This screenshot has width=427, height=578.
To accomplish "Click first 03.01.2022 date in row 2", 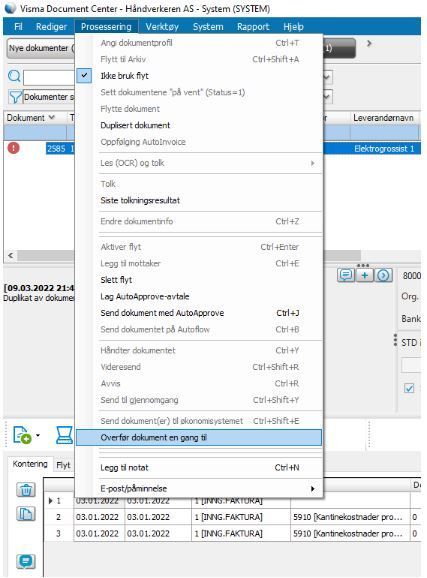I will (x=97, y=517).
